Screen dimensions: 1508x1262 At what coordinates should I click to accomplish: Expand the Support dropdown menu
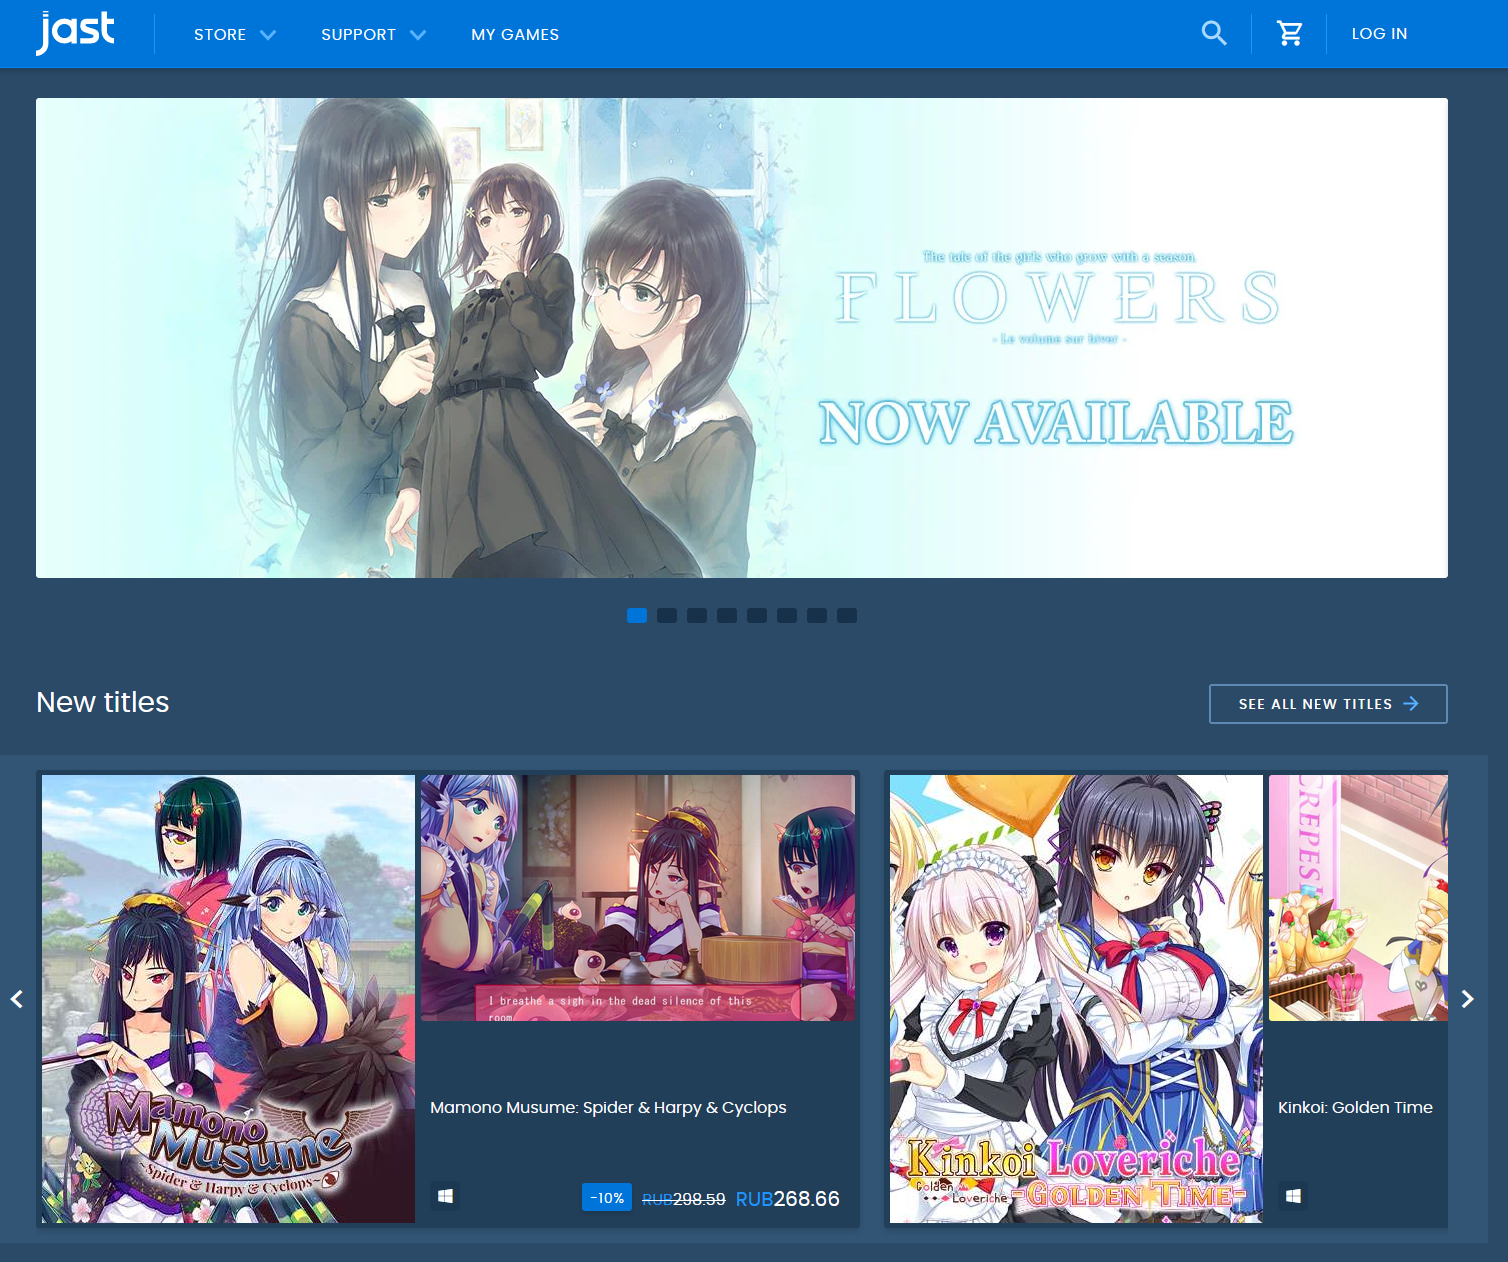coord(374,34)
